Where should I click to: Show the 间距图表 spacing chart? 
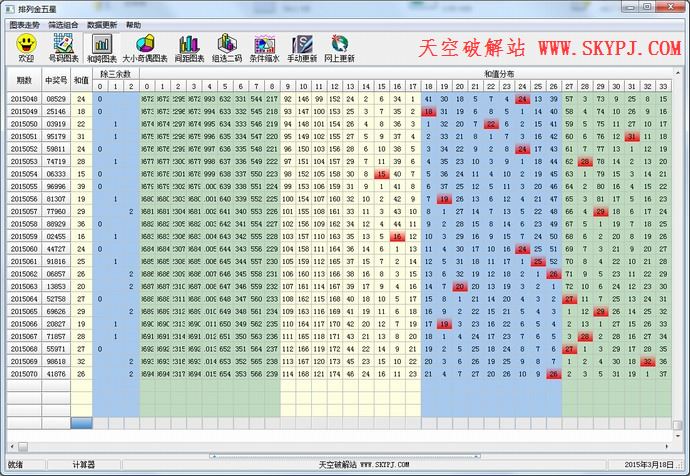(x=188, y=44)
